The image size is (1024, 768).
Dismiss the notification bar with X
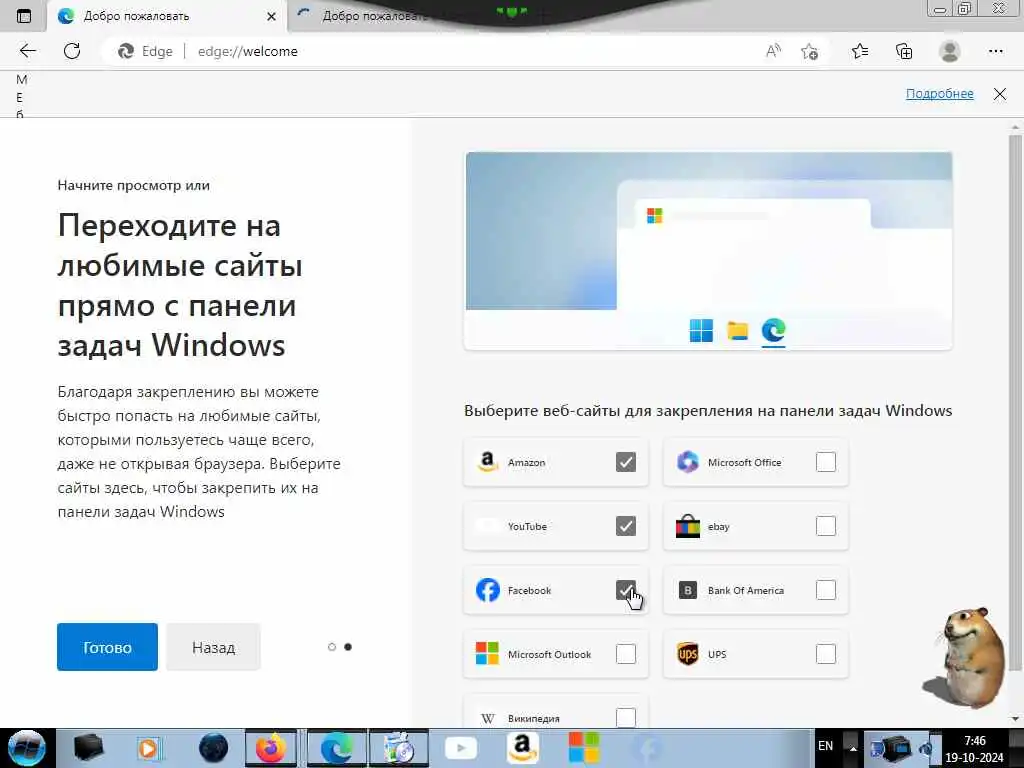click(x=999, y=94)
